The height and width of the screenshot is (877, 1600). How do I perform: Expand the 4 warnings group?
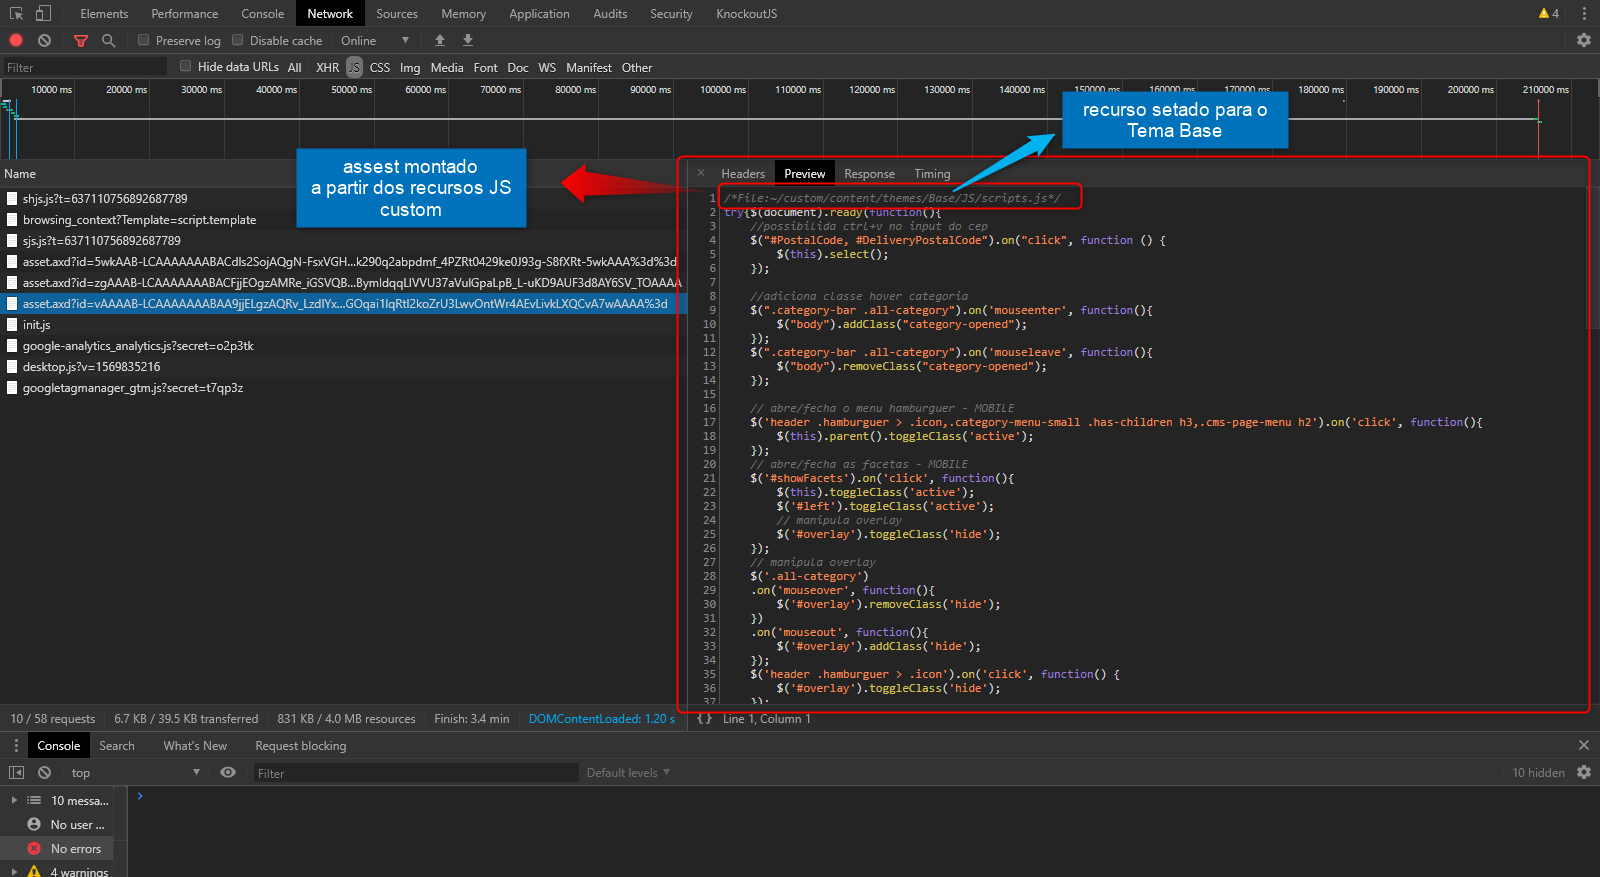tap(14, 872)
